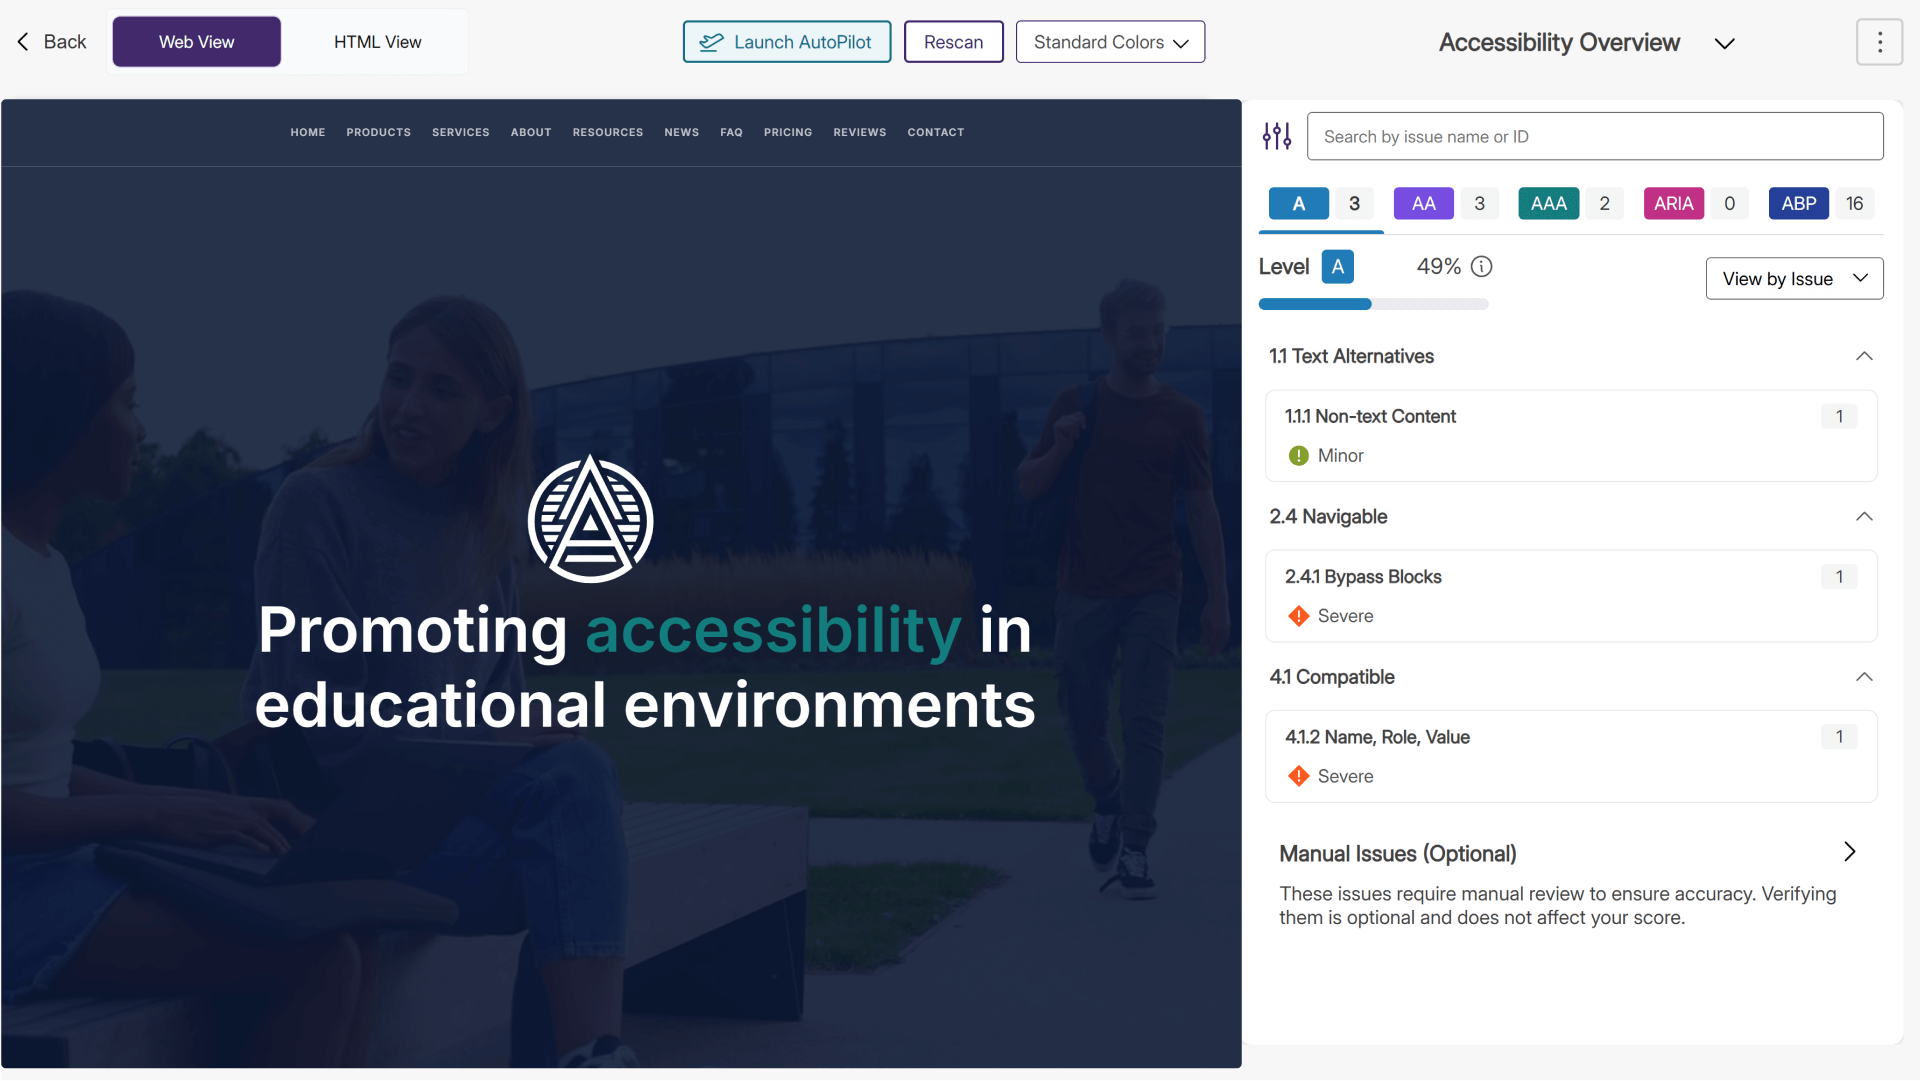Select the AAA level tab
This screenshot has width=1920, height=1081.
[x=1548, y=204]
